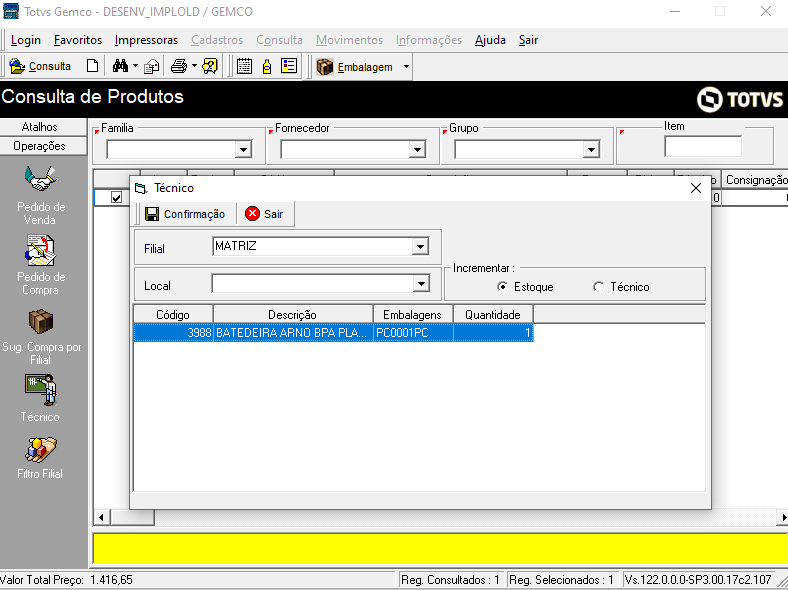Close the Técnico dialog with X

click(x=696, y=188)
